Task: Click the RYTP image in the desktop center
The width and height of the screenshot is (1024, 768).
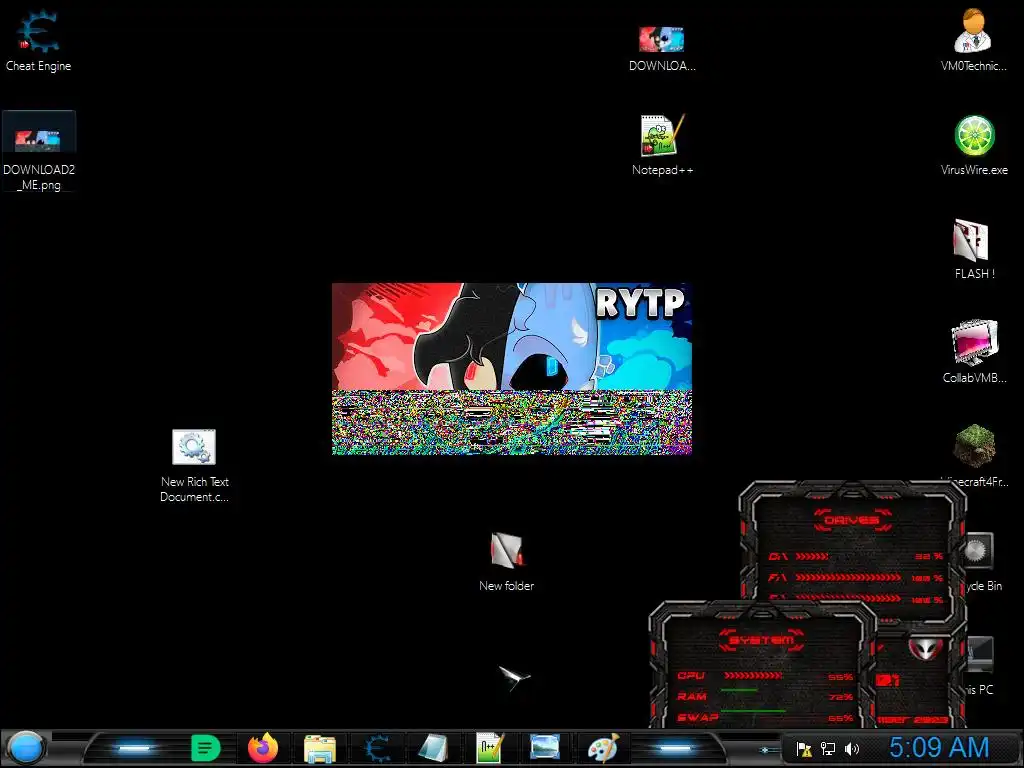Action: [511, 368]
